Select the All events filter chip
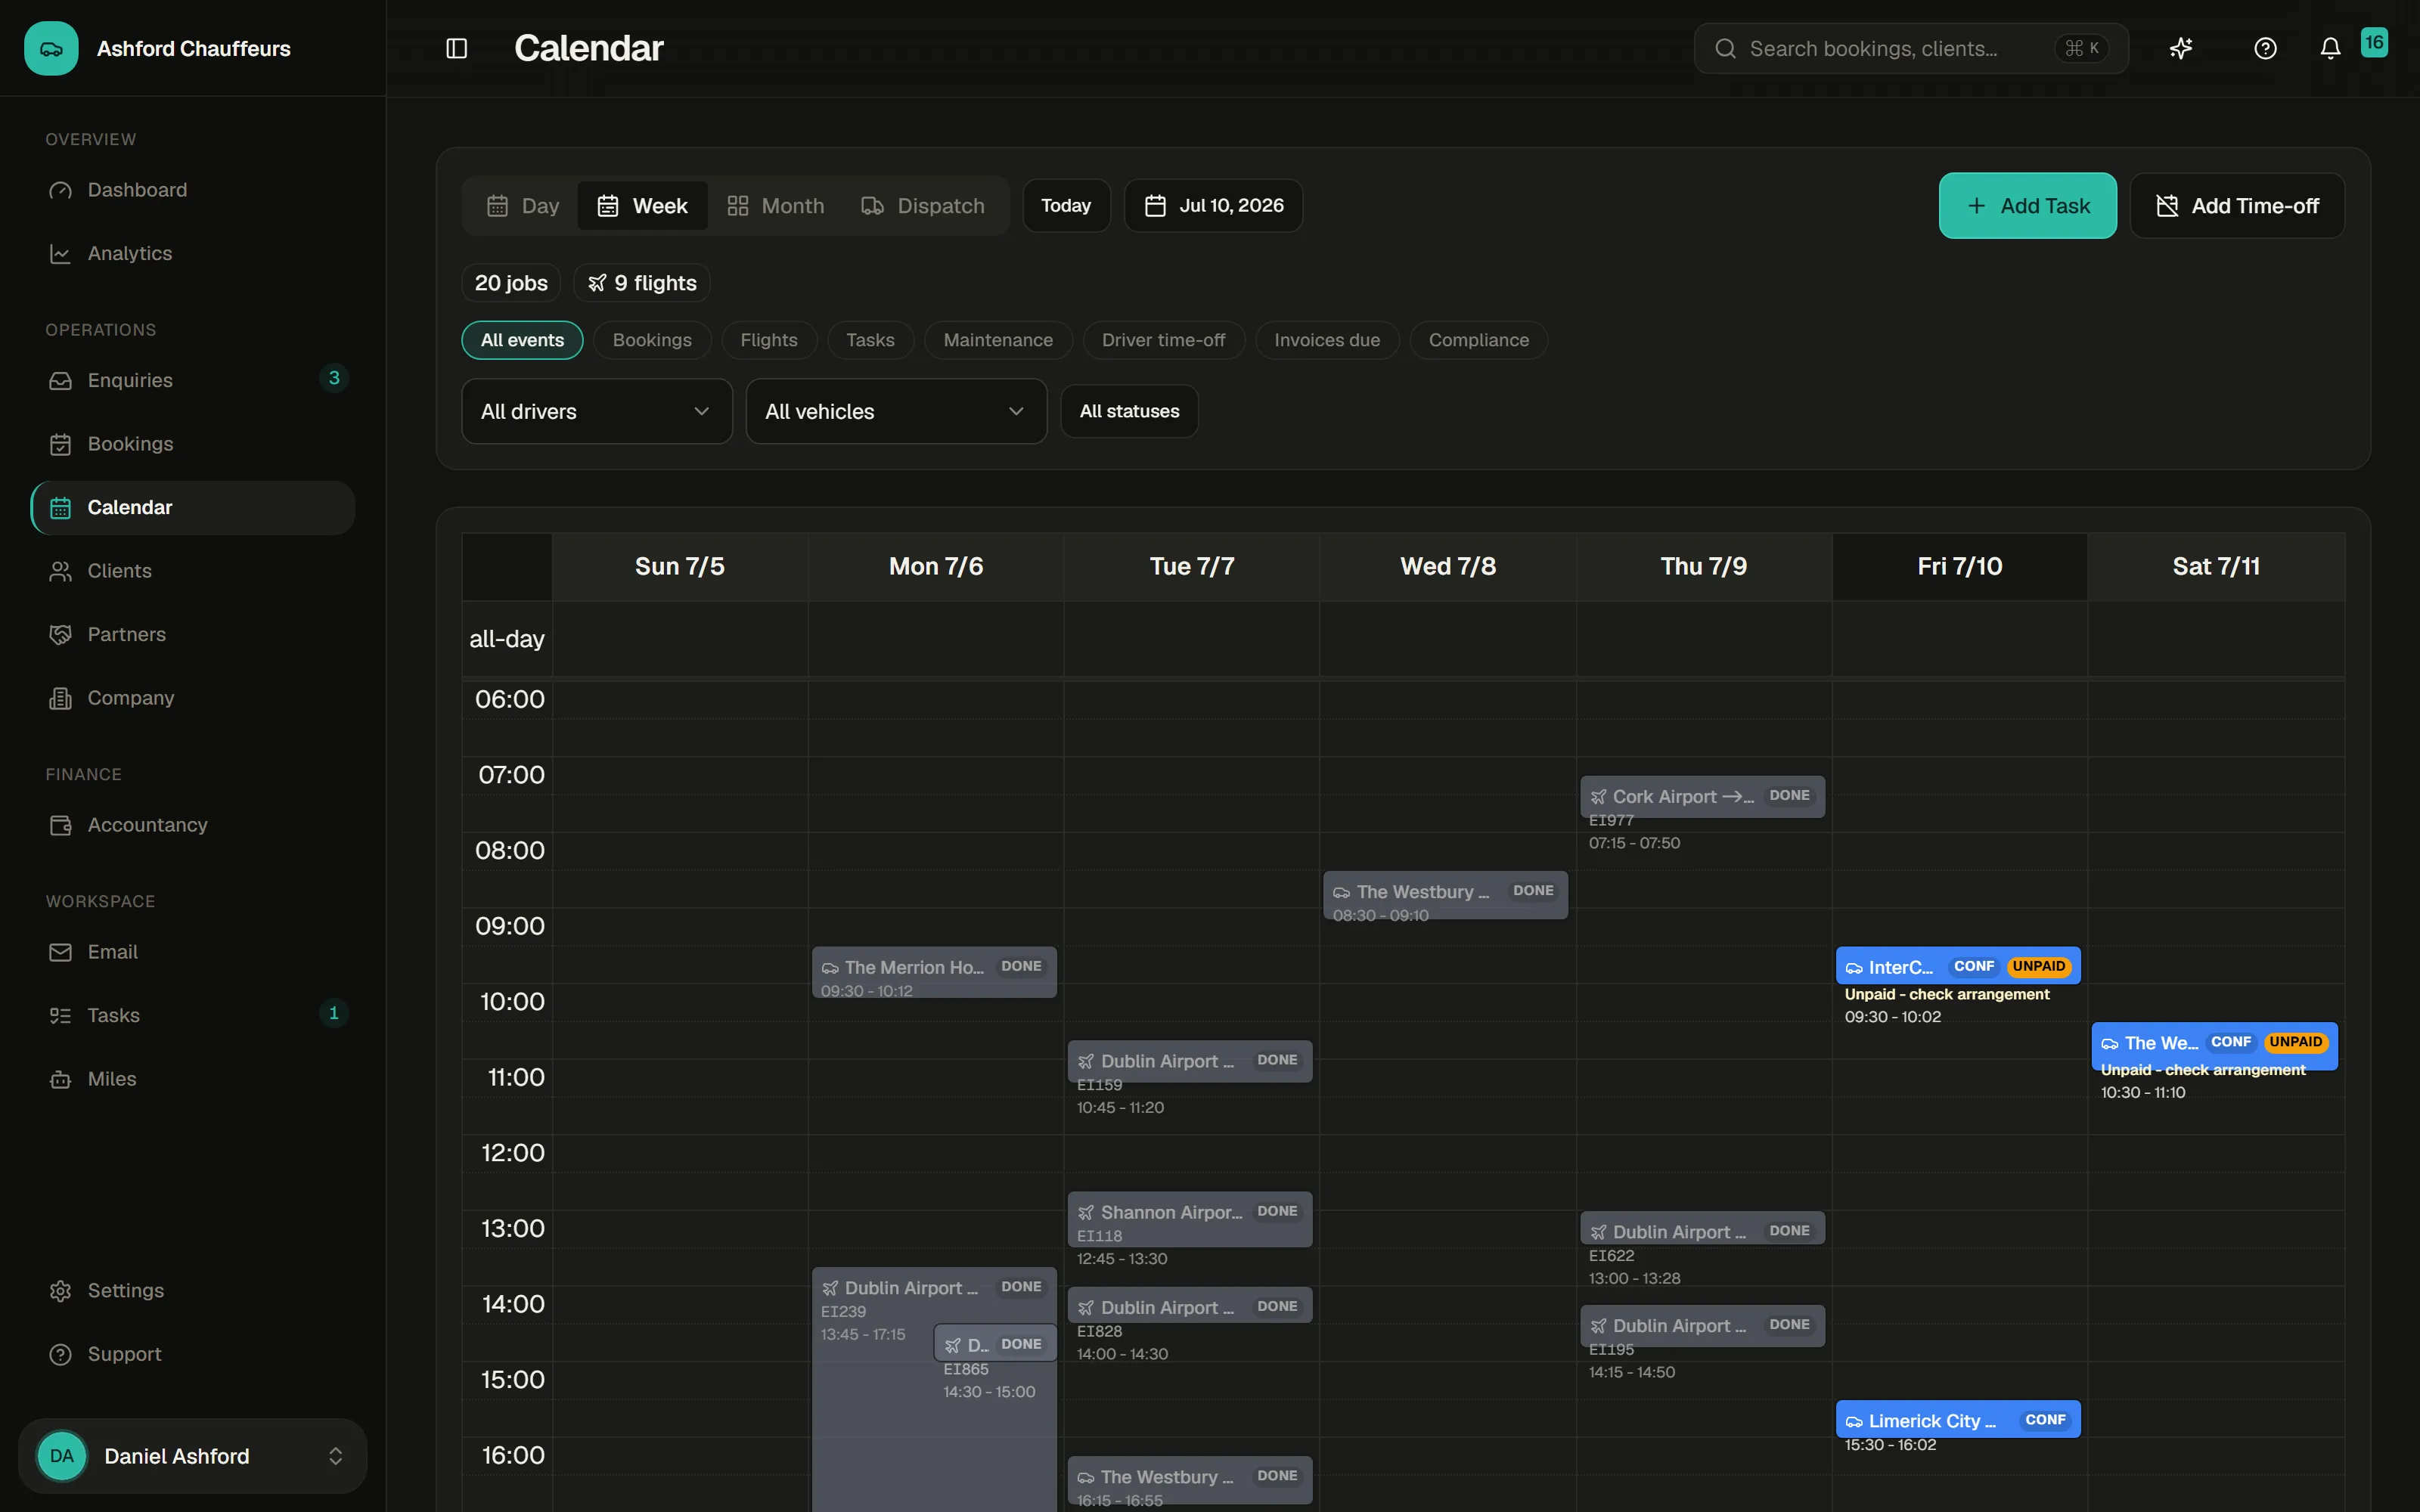 click(x=522, y=340)
